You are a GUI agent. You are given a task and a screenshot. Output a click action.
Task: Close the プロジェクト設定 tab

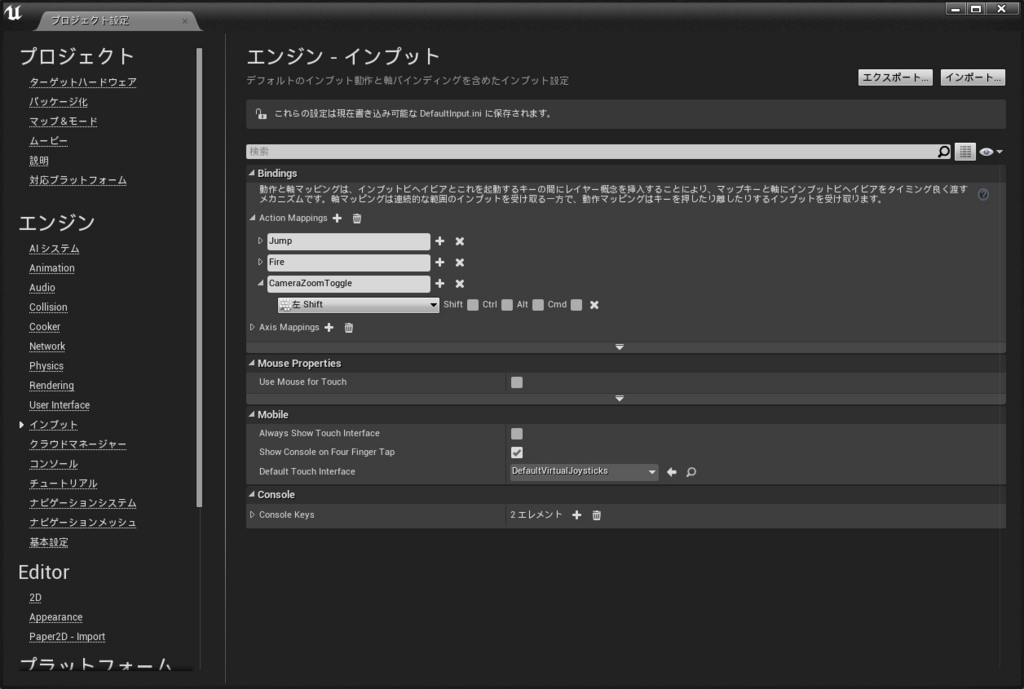point(185,21)
